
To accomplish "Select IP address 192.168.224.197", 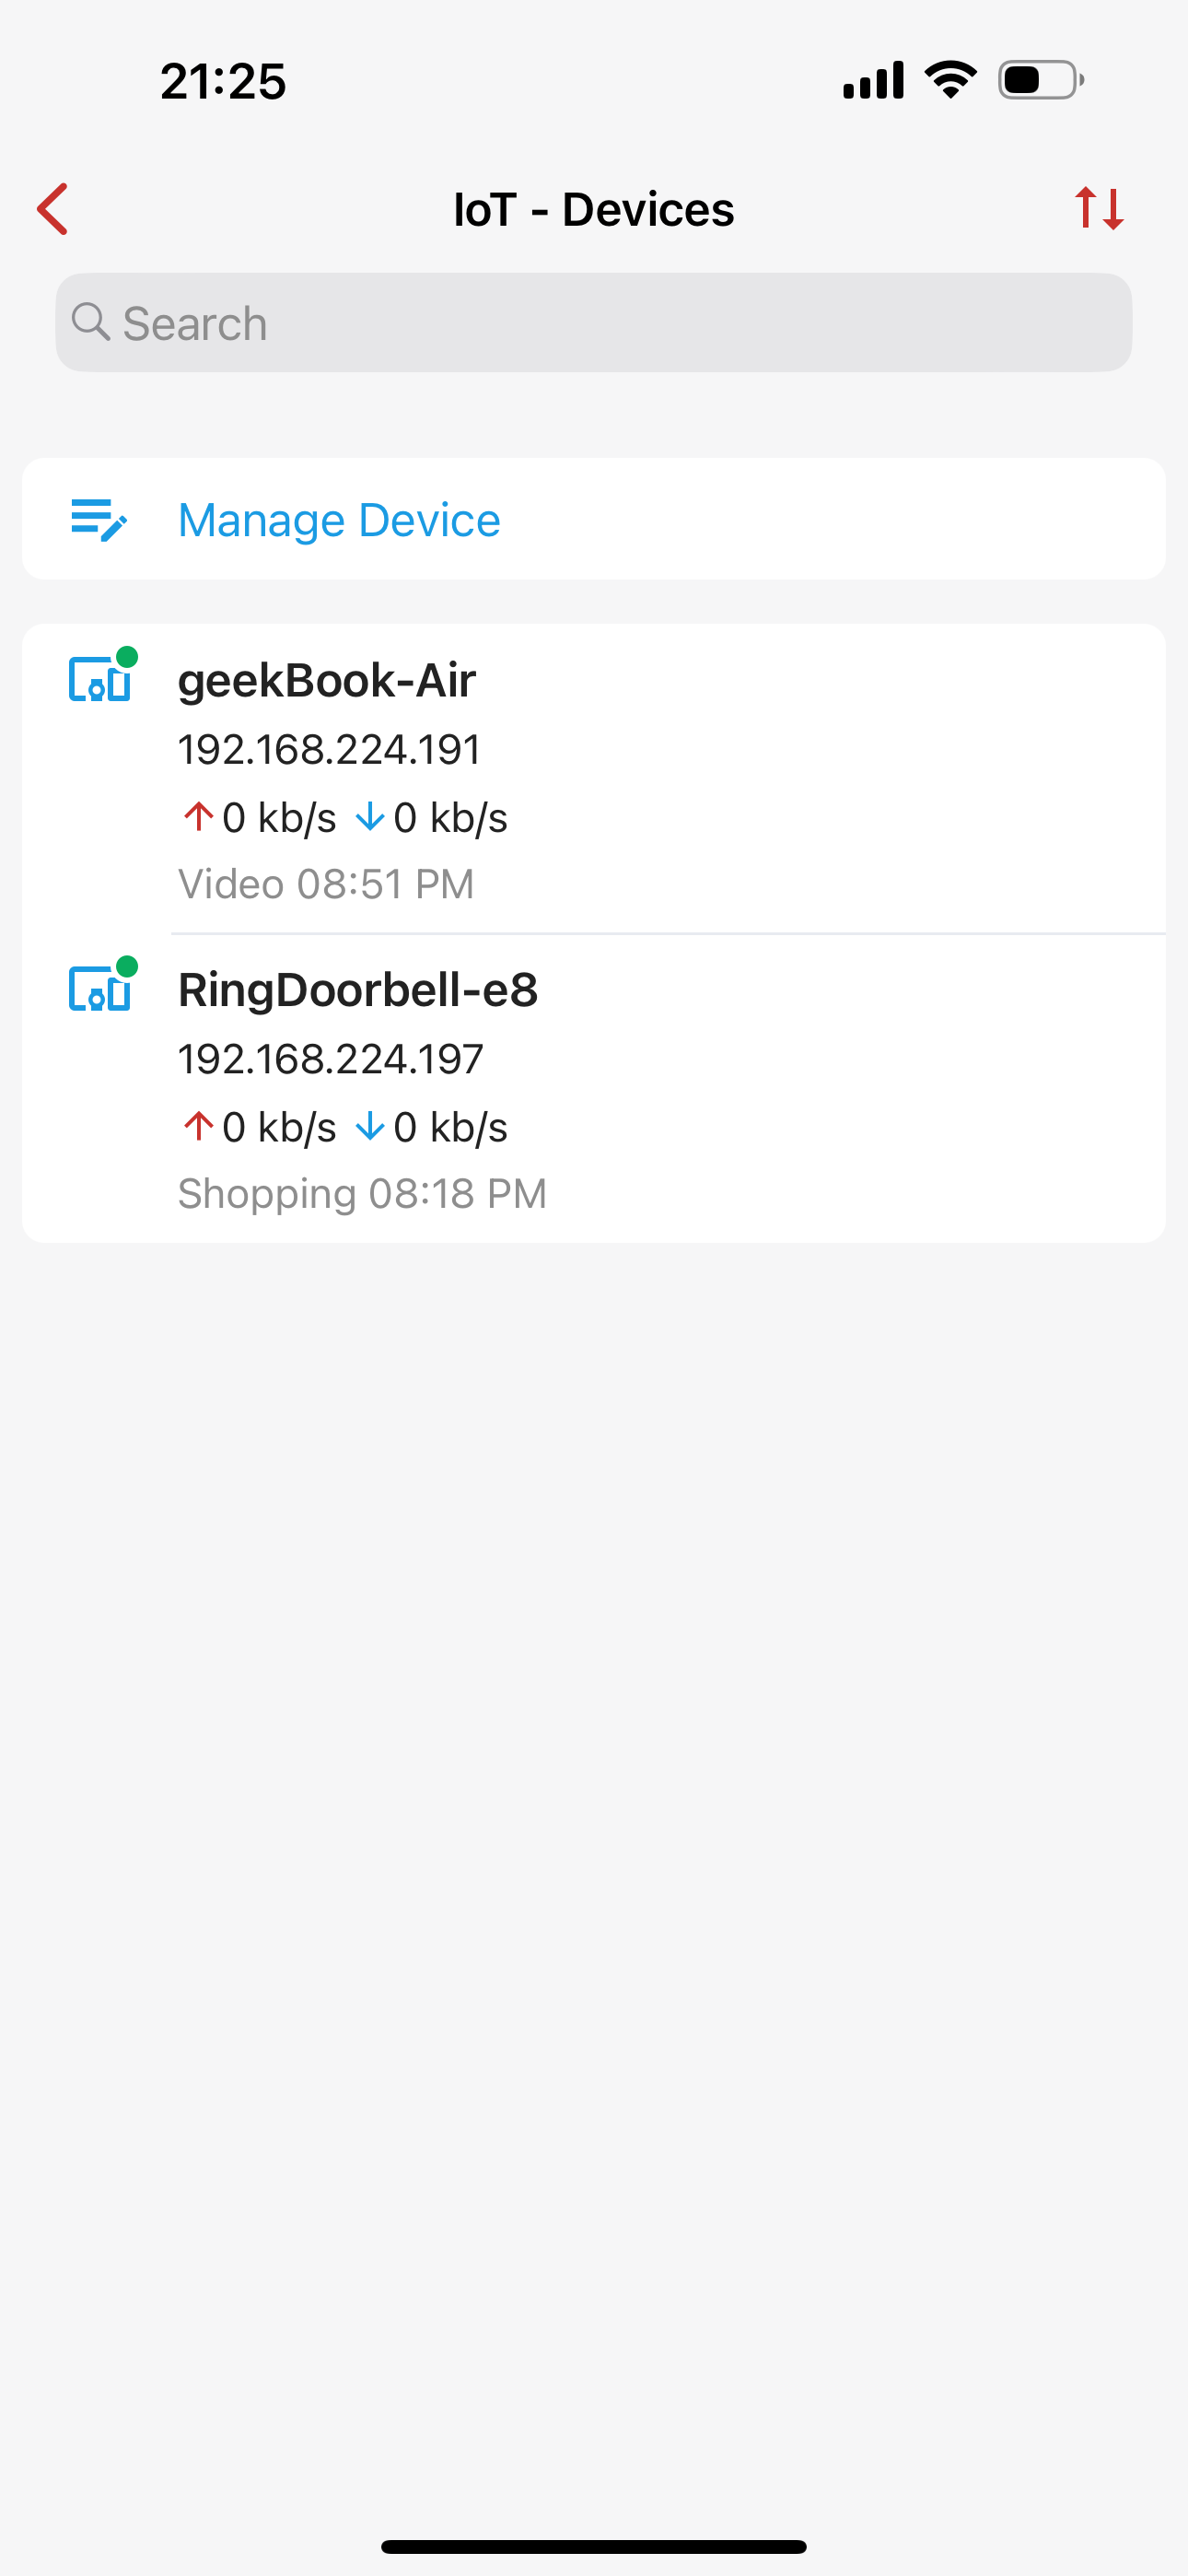I will [x=331, y=1059].
